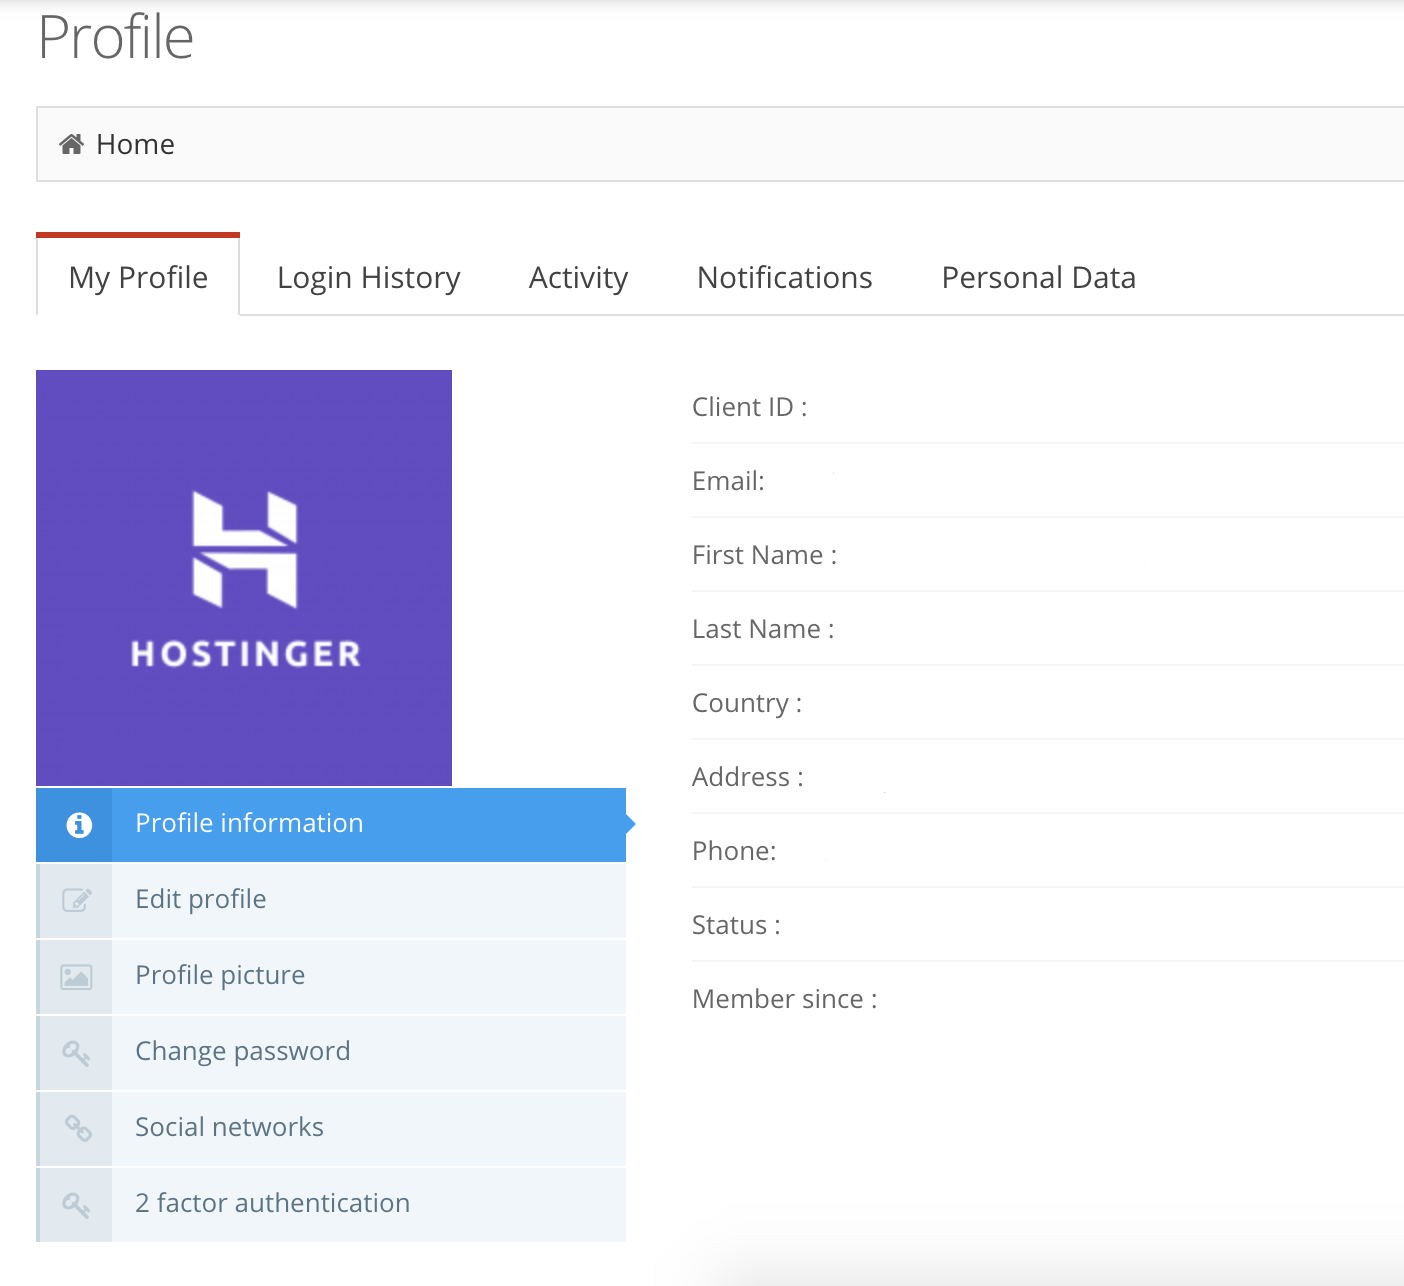The image size is (1404, 1286).
Task: Open the Social networks menu item
Action: (331, 1129)
